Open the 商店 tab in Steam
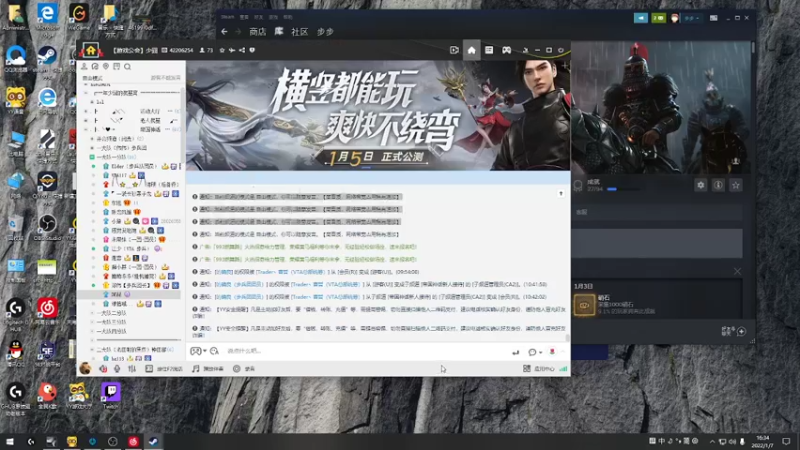 (258, 32)
